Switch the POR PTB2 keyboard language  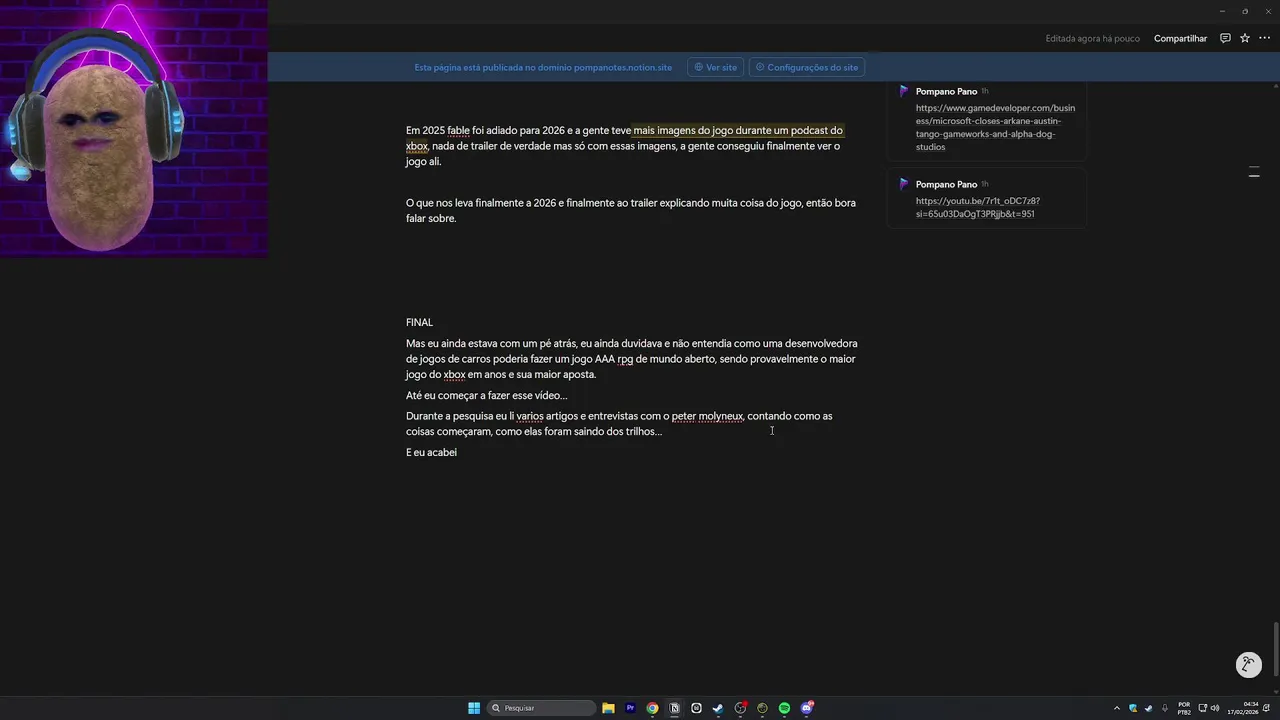1184,708
